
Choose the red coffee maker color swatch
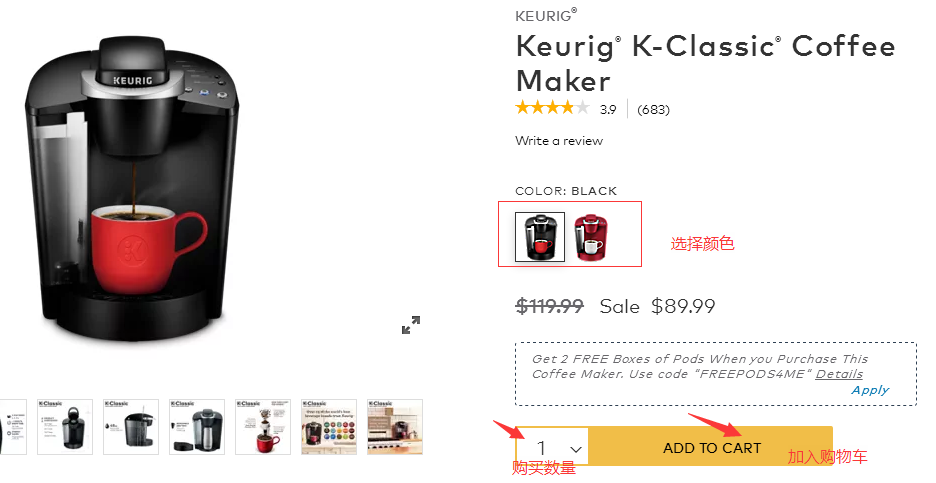[x=590, y=236]
